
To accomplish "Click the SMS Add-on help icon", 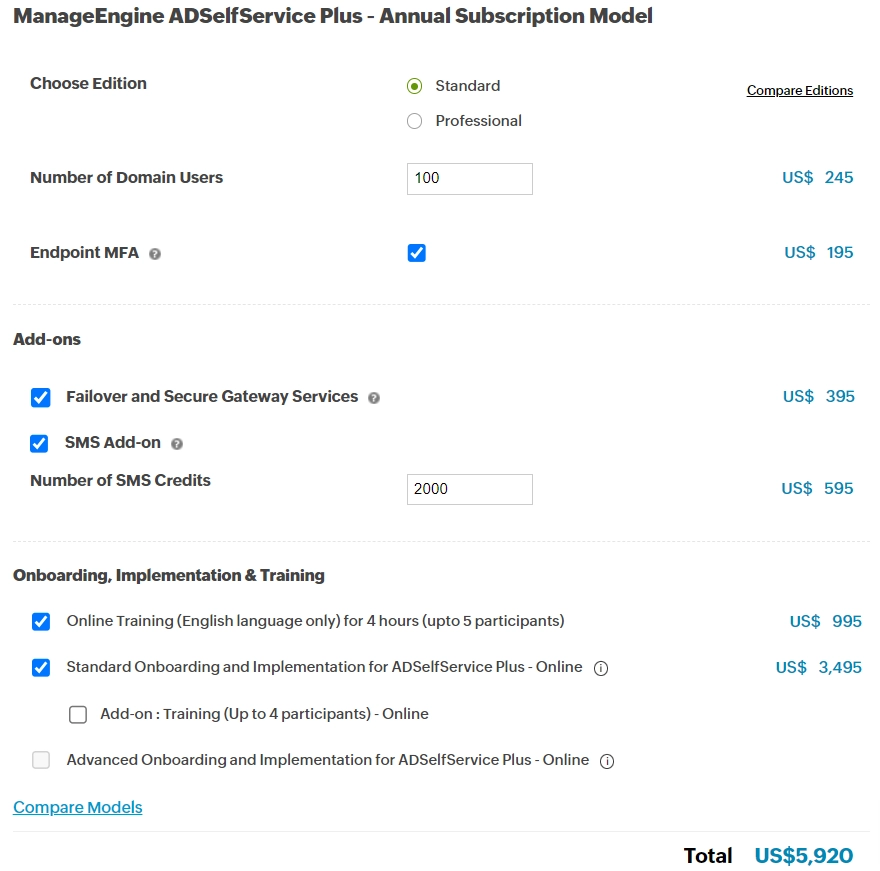I will click(177, 444).
